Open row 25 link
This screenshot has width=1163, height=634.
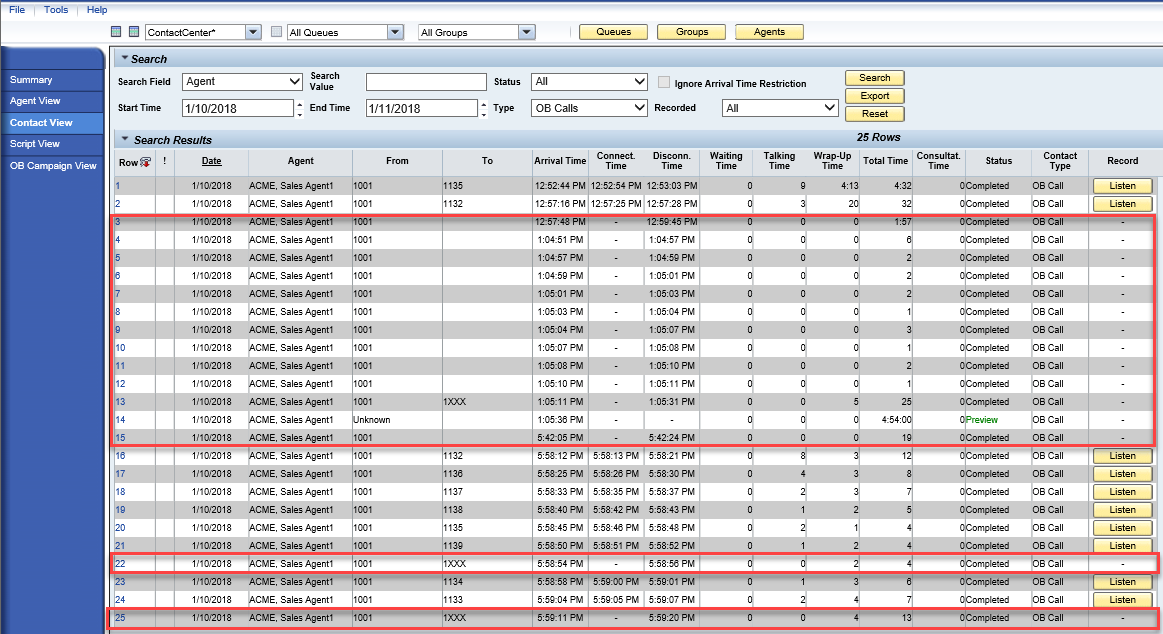click(120, 618)
